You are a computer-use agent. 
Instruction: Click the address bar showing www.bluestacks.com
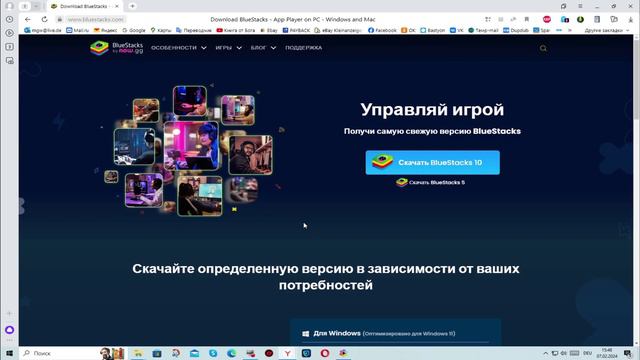point(95,19)
